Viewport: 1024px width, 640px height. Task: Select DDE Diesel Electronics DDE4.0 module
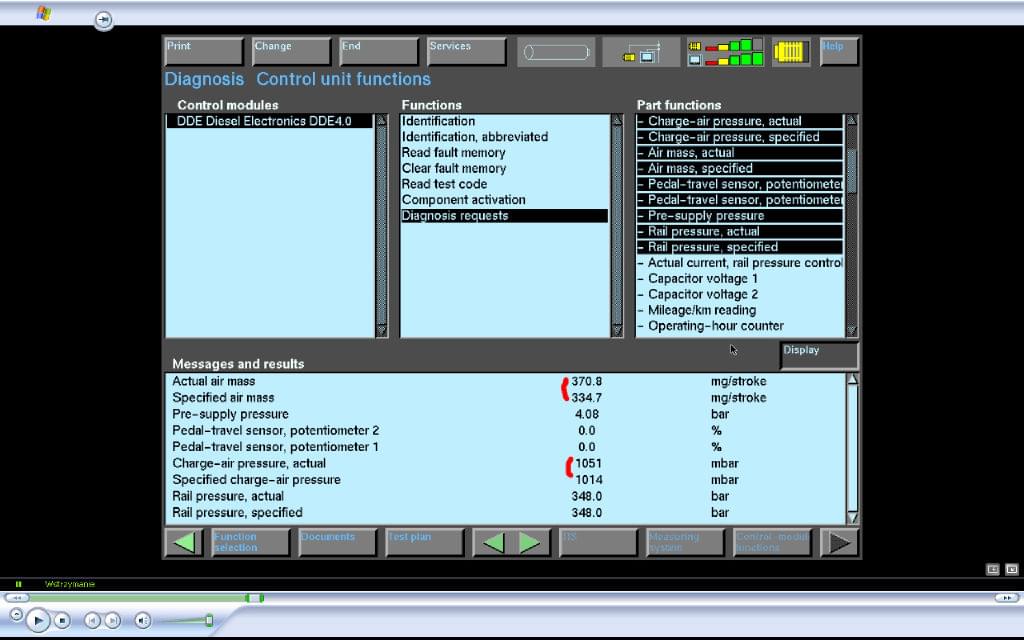click(269, 121)
